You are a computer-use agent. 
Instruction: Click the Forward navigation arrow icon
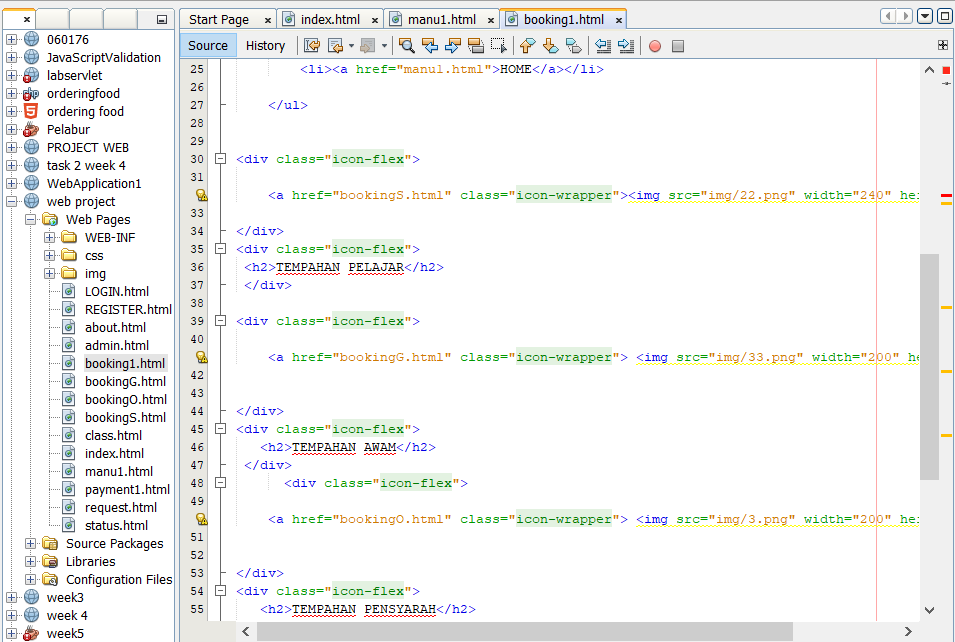tap(369, 46)
